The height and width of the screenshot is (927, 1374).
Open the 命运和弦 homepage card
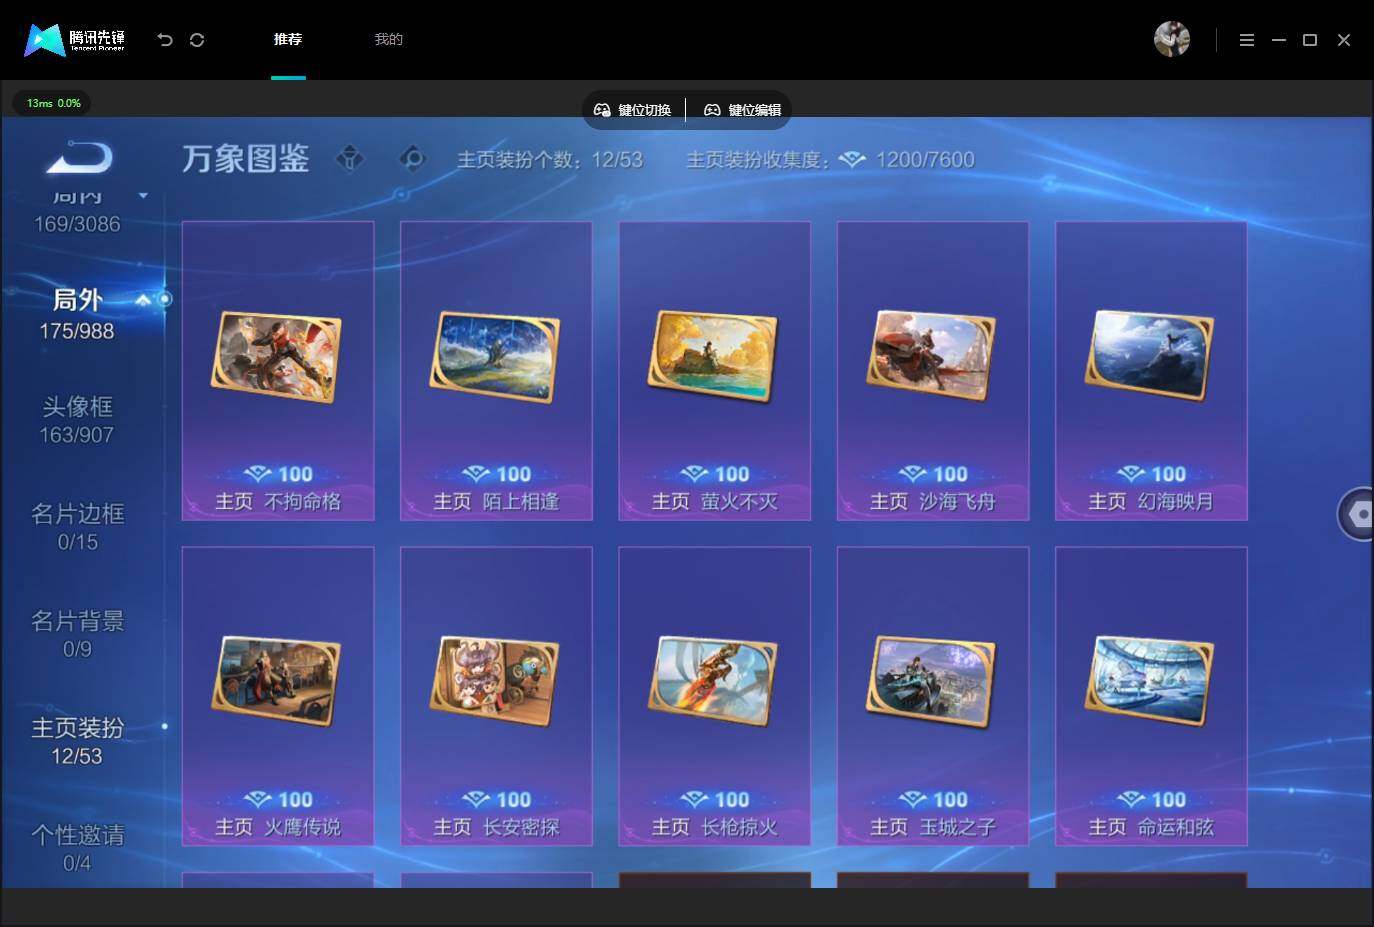[1151, 696]
